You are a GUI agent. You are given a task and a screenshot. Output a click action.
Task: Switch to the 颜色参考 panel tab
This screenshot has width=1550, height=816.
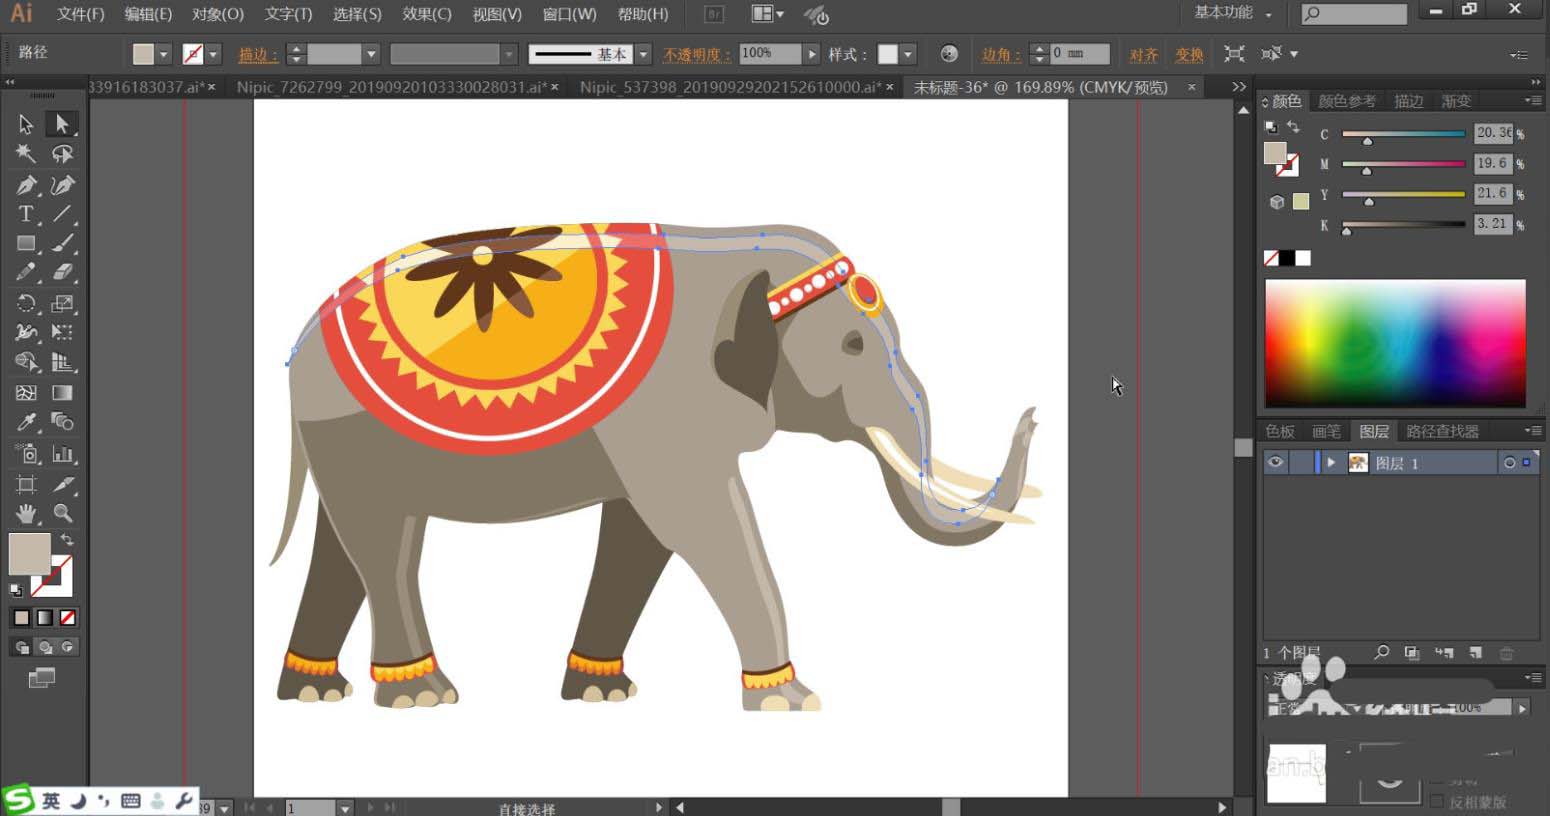click(x=1346, y=101)
